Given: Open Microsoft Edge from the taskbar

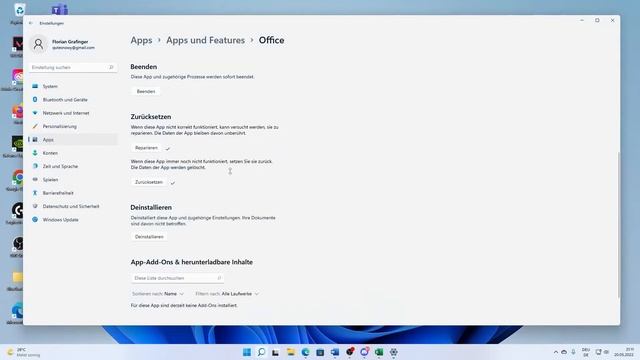Looking at the screenshot, I should pos(305,352).
